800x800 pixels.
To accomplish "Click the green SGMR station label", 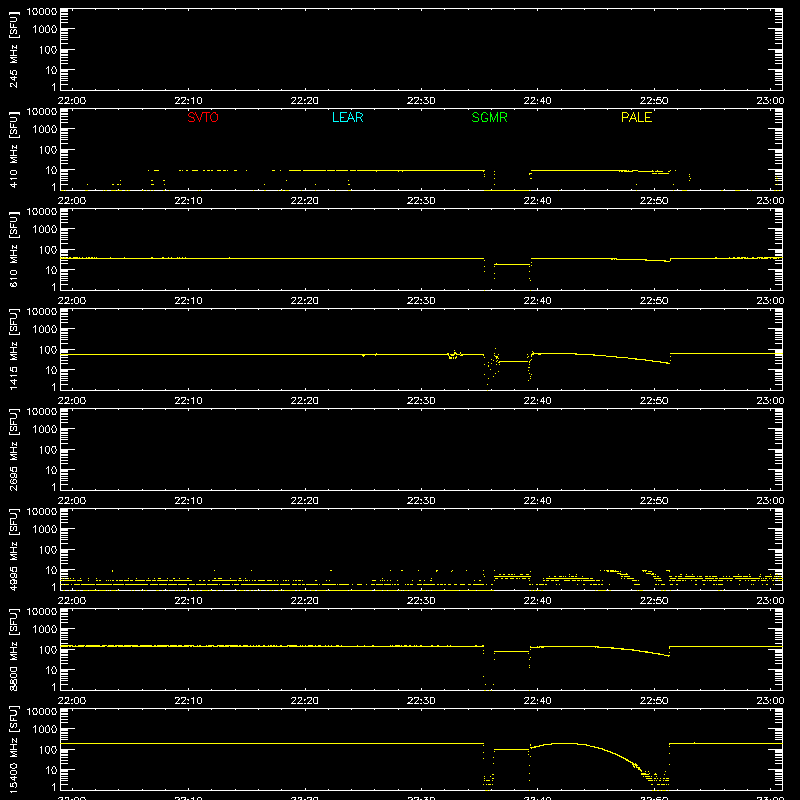I will click(489, 117).
